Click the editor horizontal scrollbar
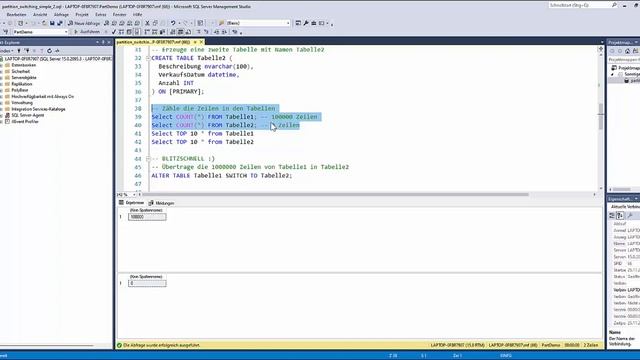The width and height of the screenshot is (640, 360). pyautogui.click(x=335, y=195)
